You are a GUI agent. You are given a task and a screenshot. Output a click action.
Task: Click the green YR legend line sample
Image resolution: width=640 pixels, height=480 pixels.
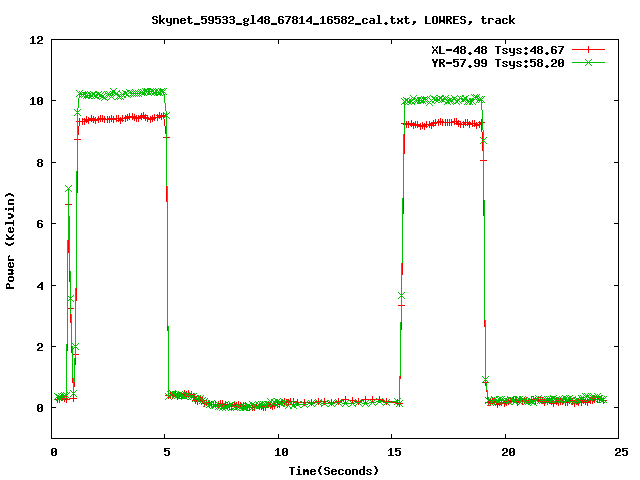pyautogui.click(x=588, y=62)
